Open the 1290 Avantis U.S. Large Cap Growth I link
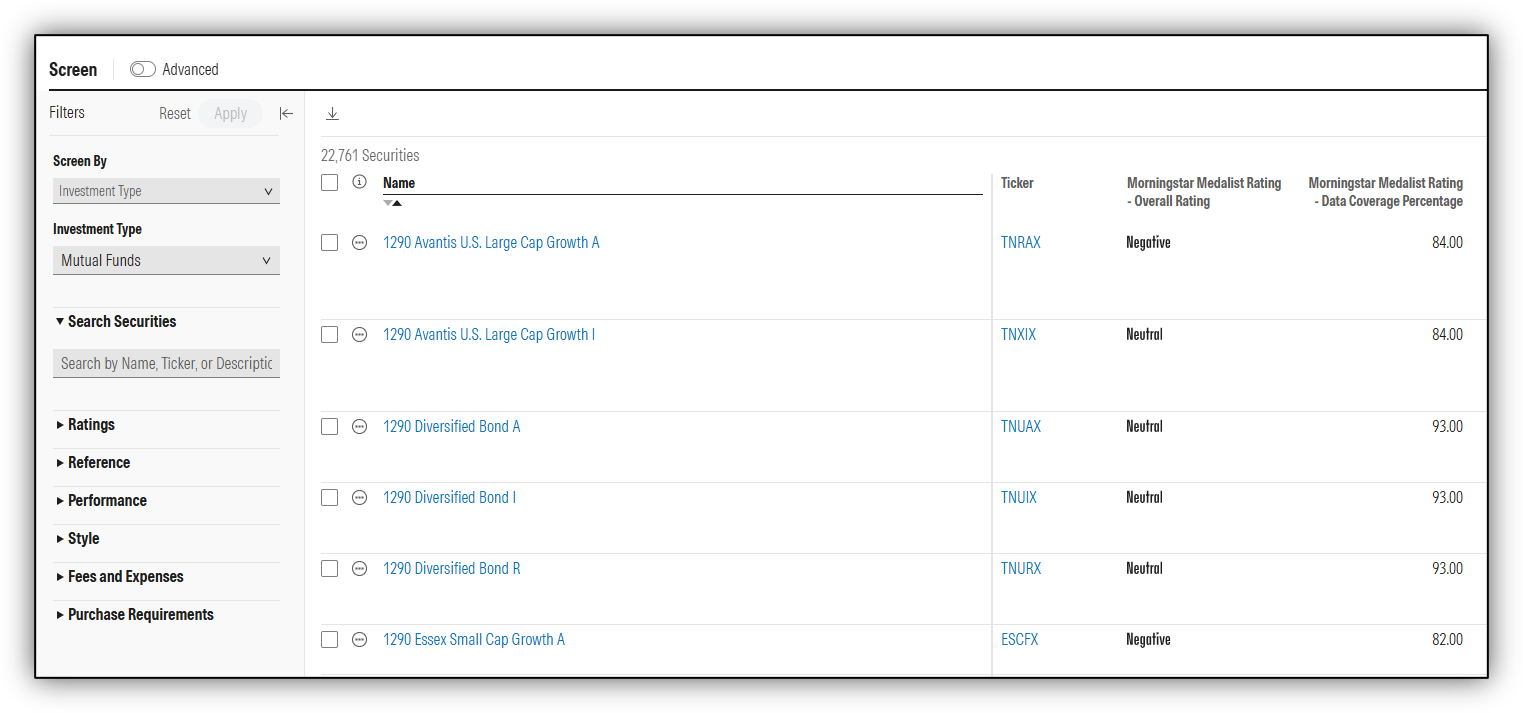 pos(489,335)
